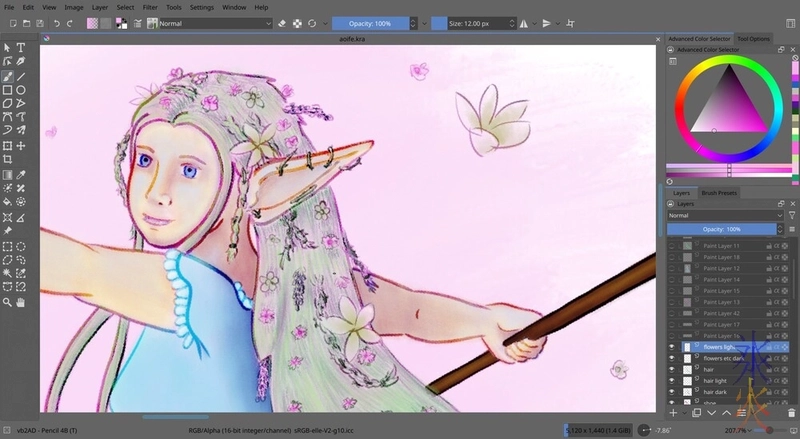Pick the Ellipse tool in toolbox
Image resolution: width=800 pixels, height=439 pixels.
[x=21, y=89]
